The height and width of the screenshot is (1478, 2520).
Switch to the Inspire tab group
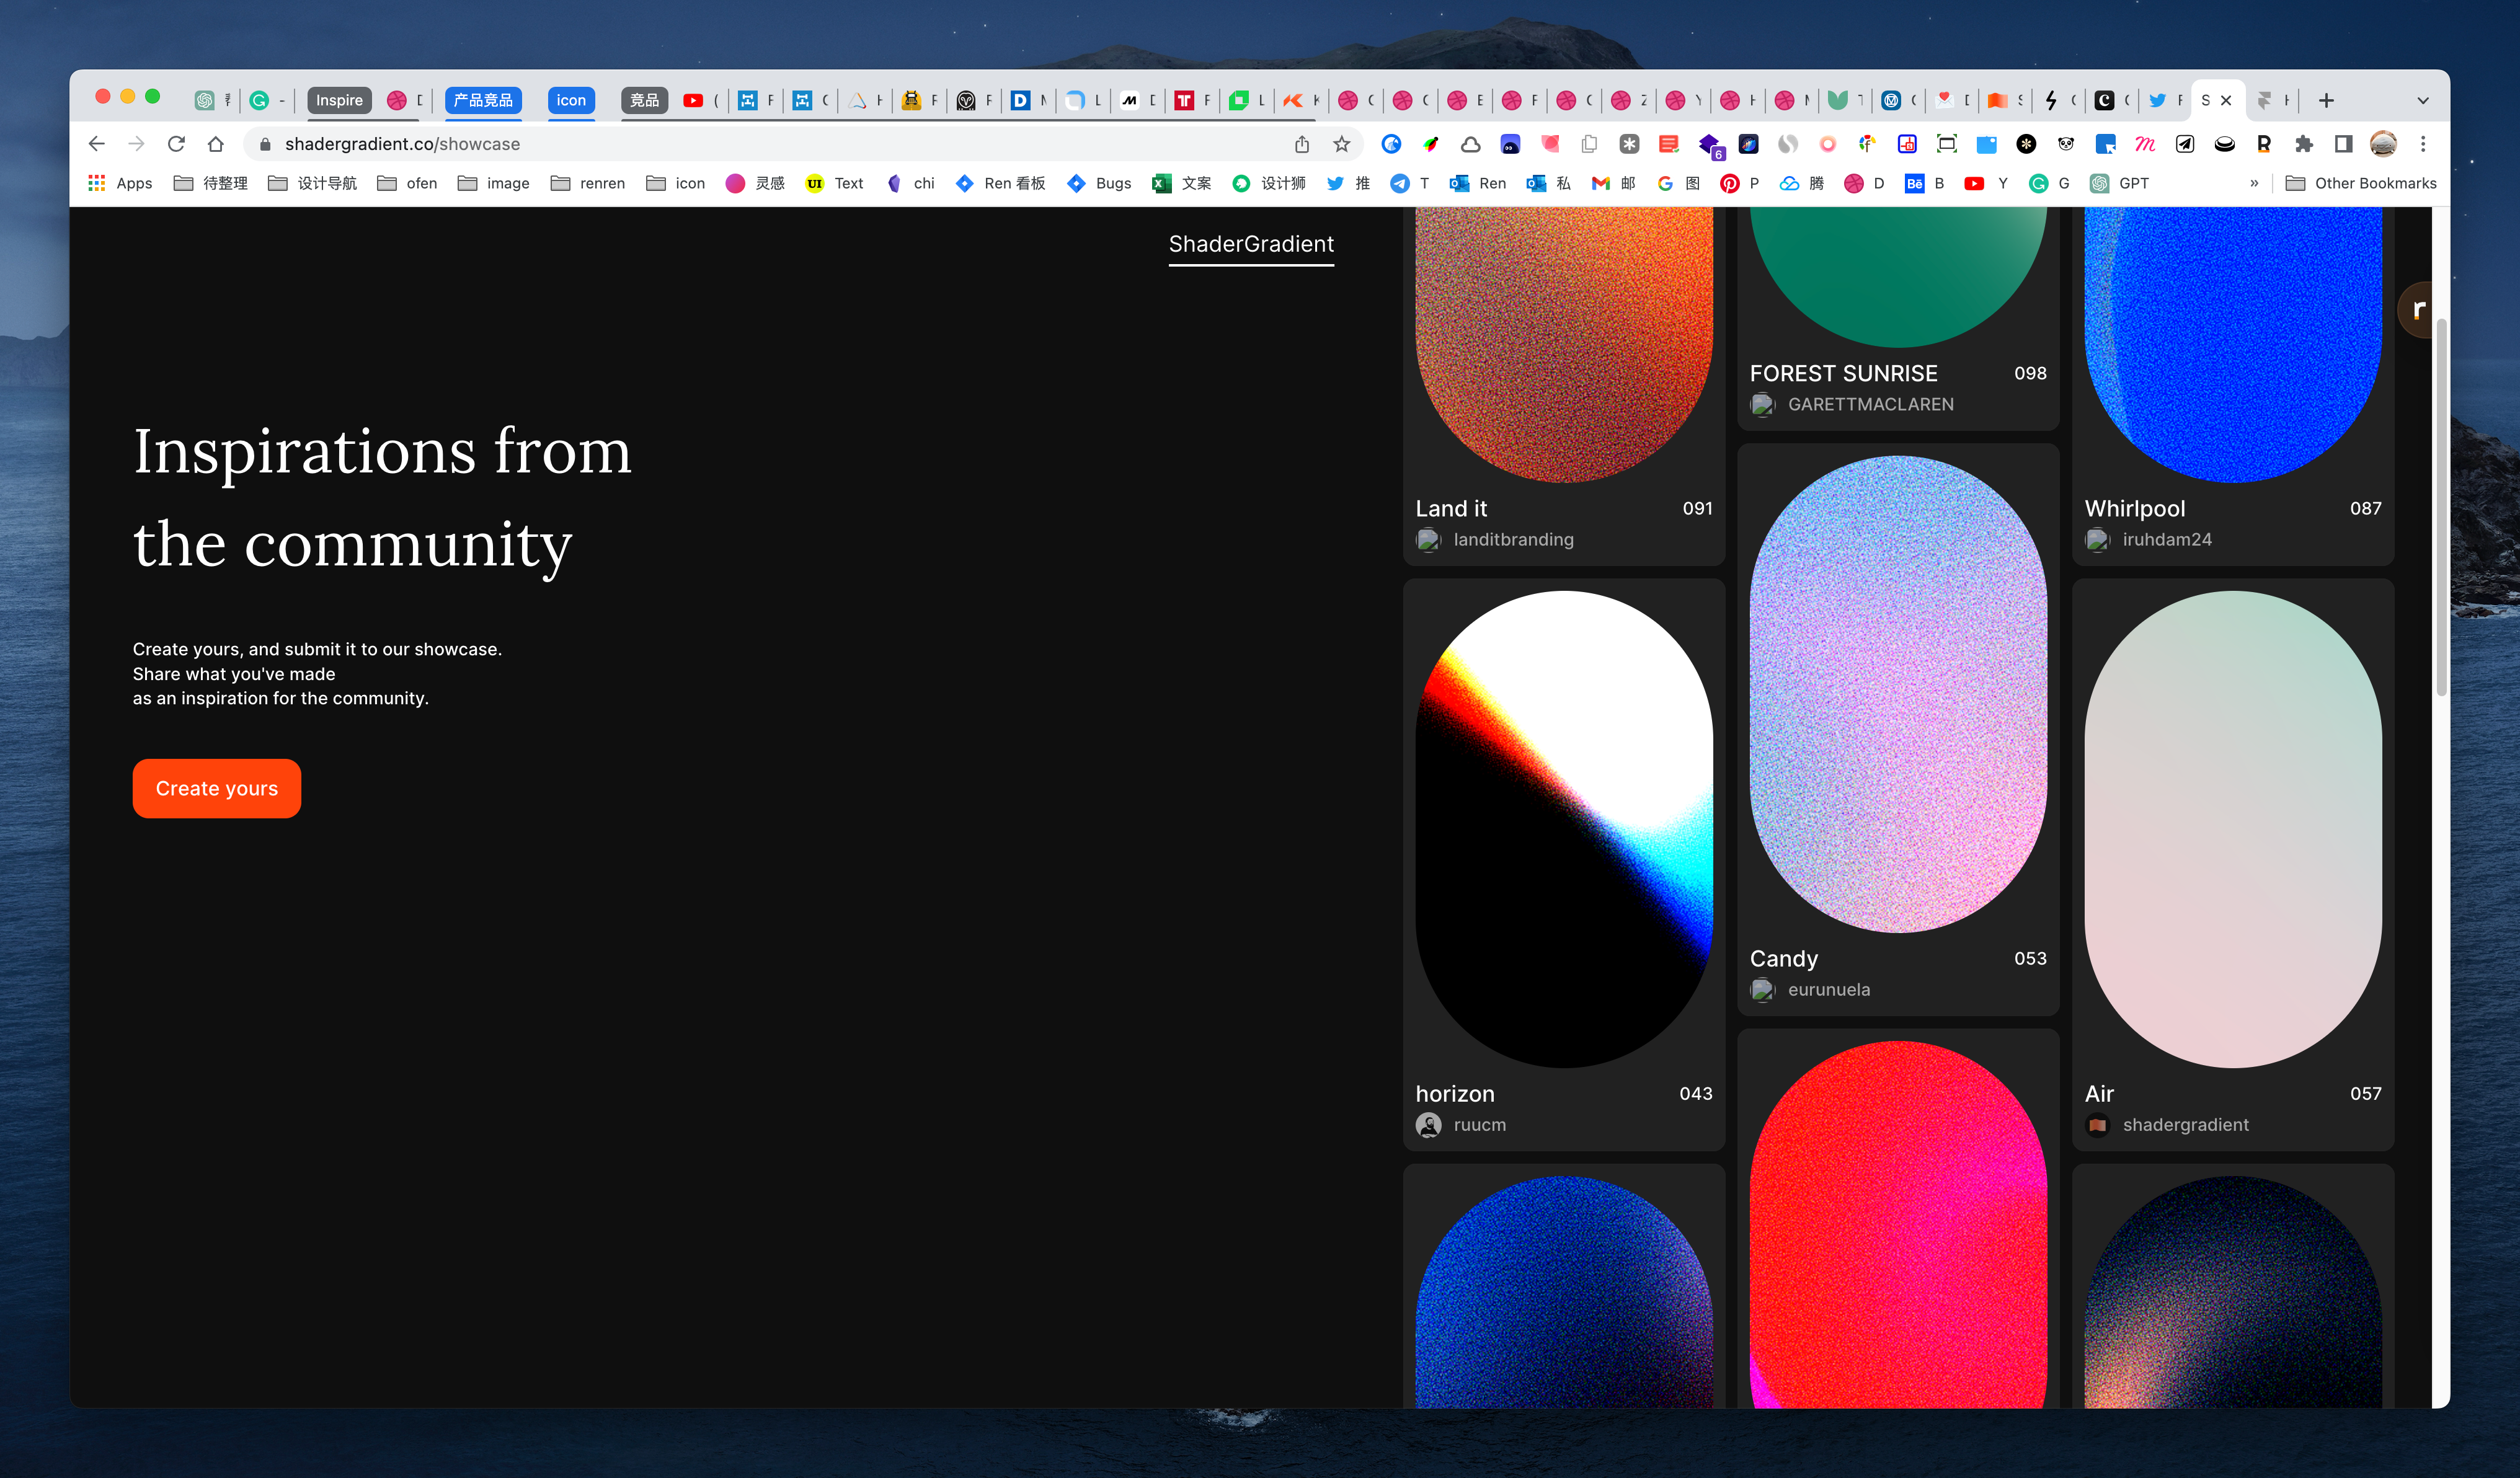(x=339, y=100)
